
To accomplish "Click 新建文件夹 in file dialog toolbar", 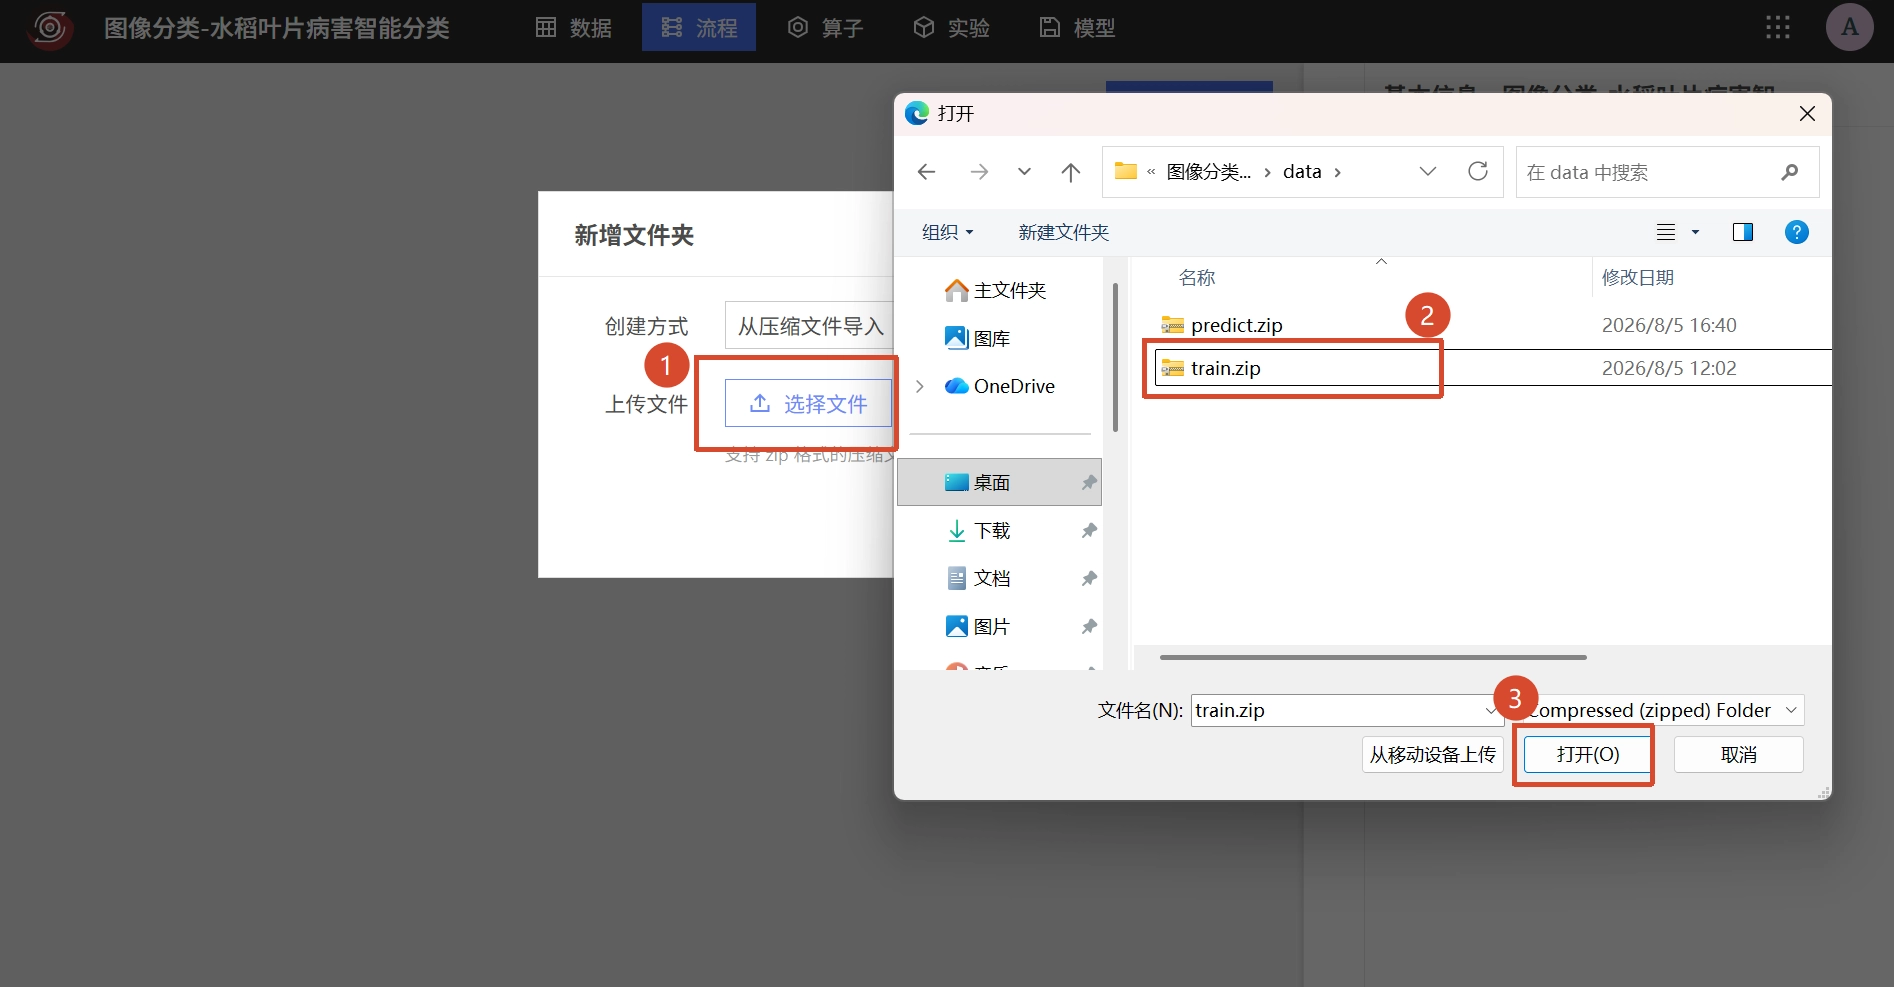I will pyautogui.click(x=1063, y=232).
